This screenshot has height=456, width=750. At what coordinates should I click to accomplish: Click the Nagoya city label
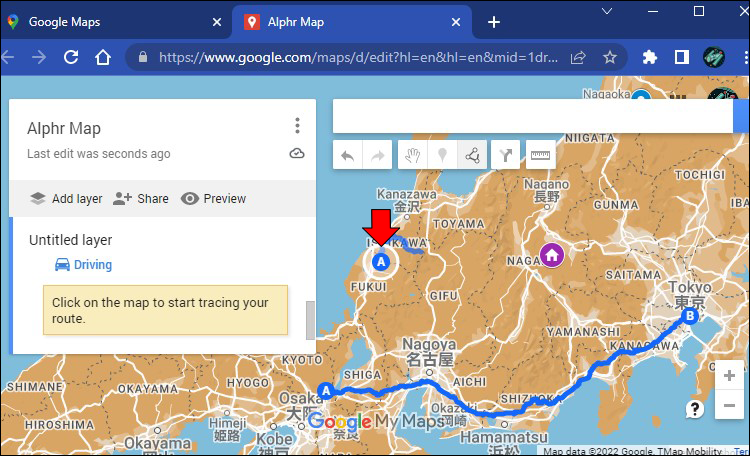pyautogui.click(x=429, y=351)
